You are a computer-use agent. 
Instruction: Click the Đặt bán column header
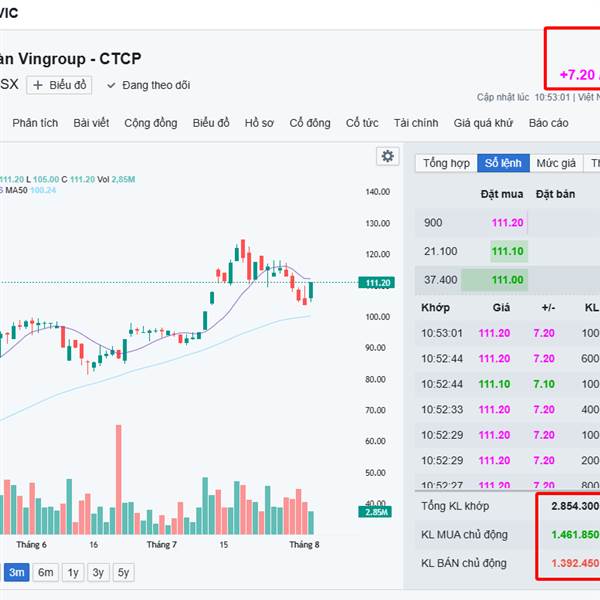click(x=555, y=194)
